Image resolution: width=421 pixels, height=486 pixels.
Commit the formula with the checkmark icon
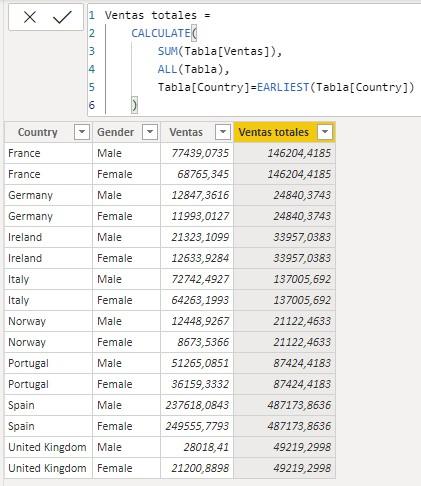[62, 17]
